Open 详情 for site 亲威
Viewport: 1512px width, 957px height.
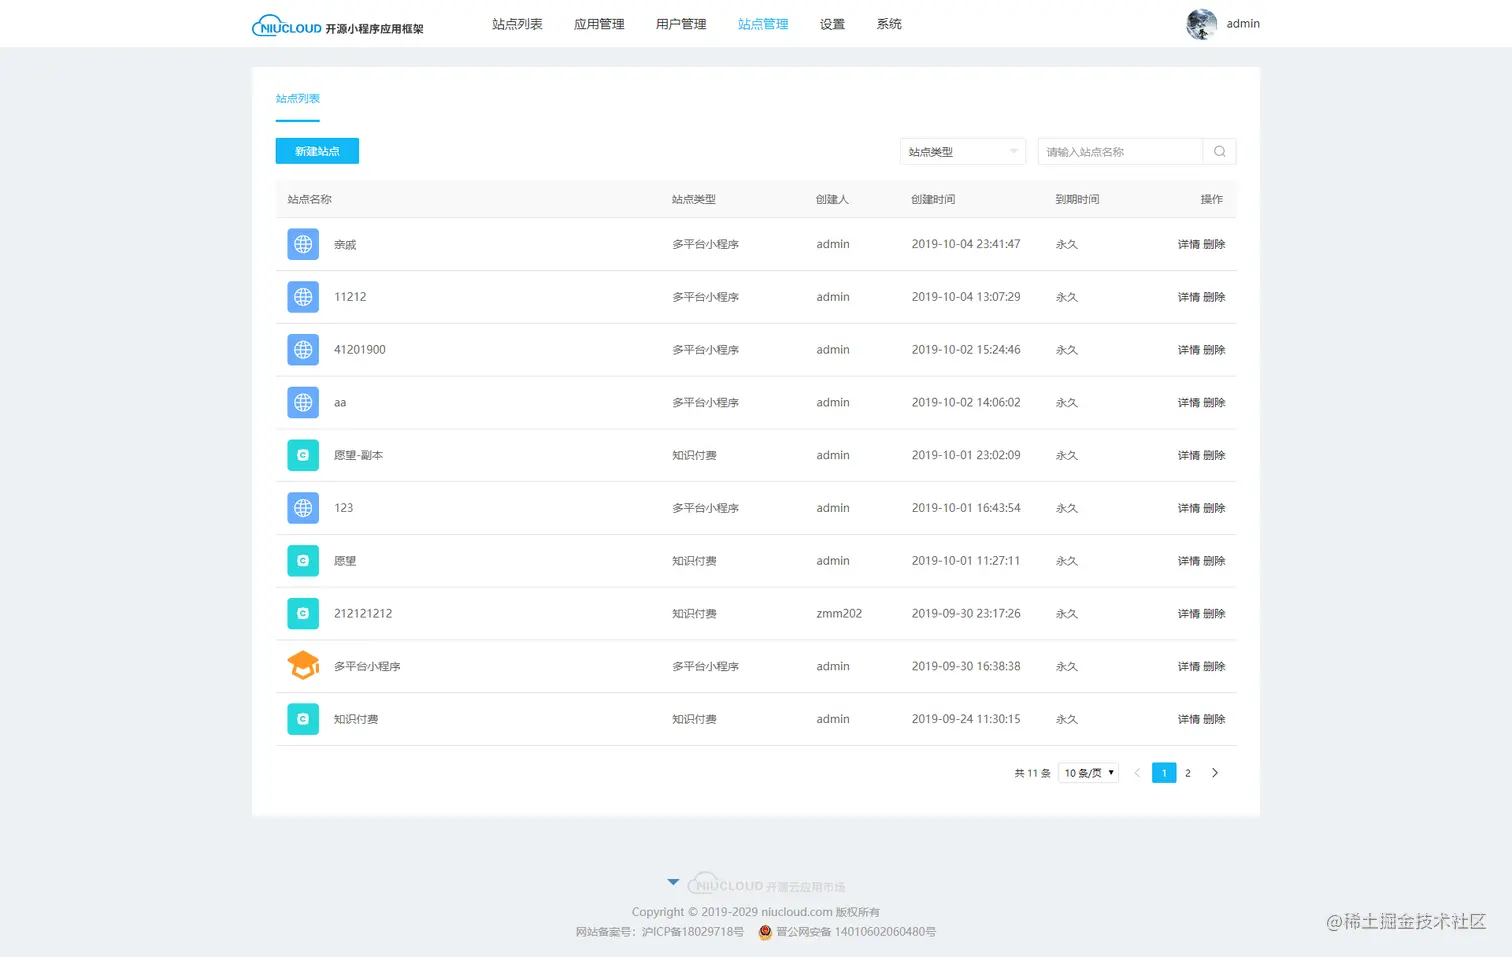point(1191,243)
